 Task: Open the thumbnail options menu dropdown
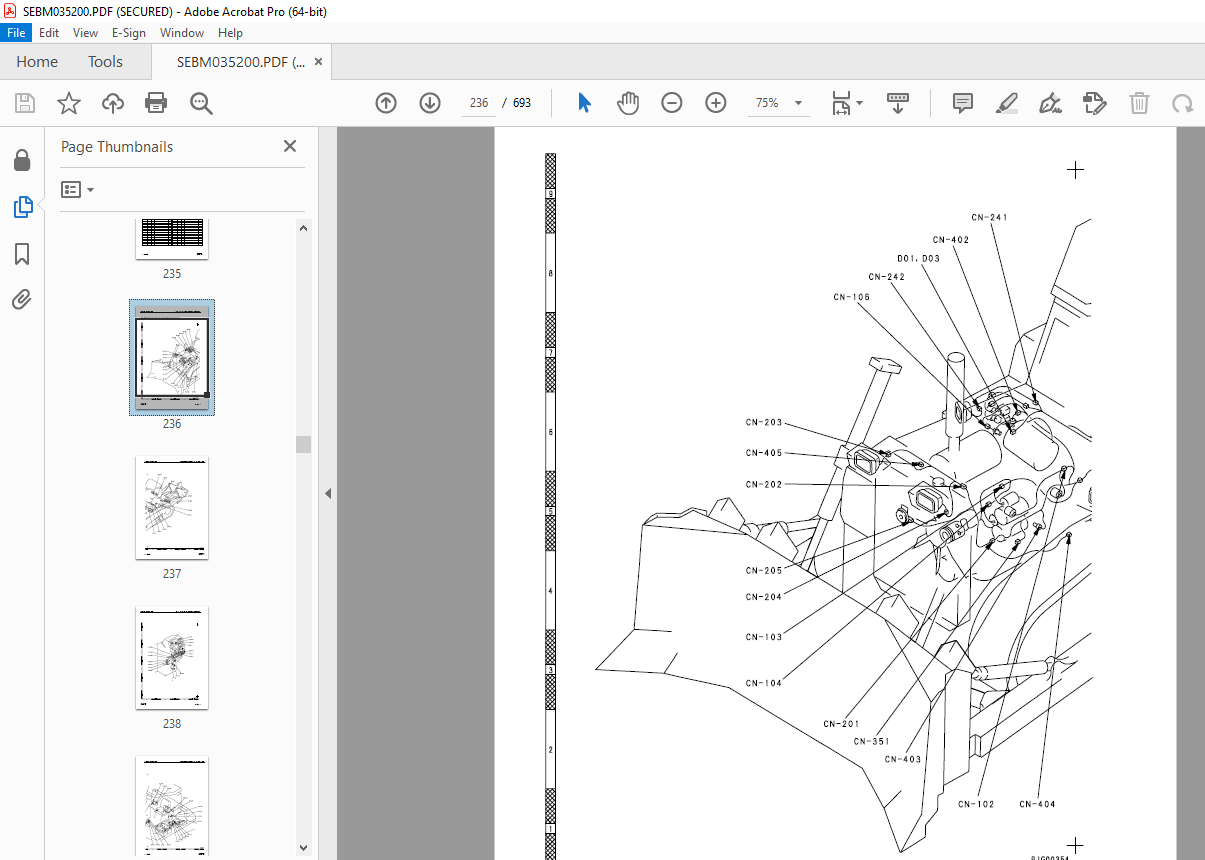[x=77, y=189]
